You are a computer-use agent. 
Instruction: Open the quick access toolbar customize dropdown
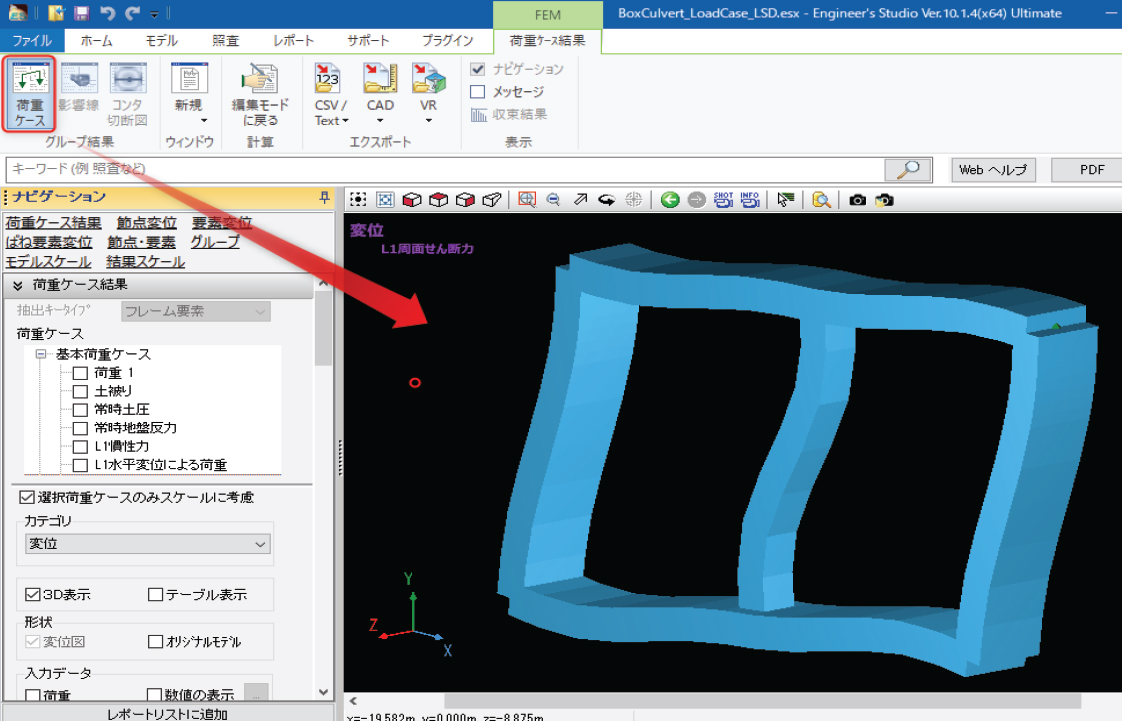click(x=155, y=14)
